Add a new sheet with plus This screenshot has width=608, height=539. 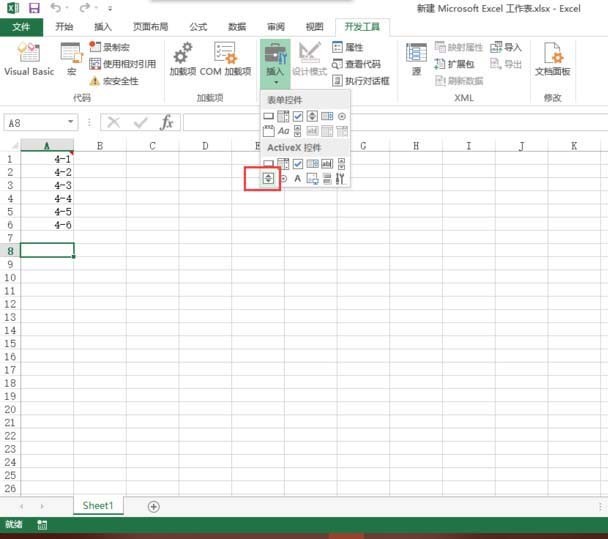(154, 506)
